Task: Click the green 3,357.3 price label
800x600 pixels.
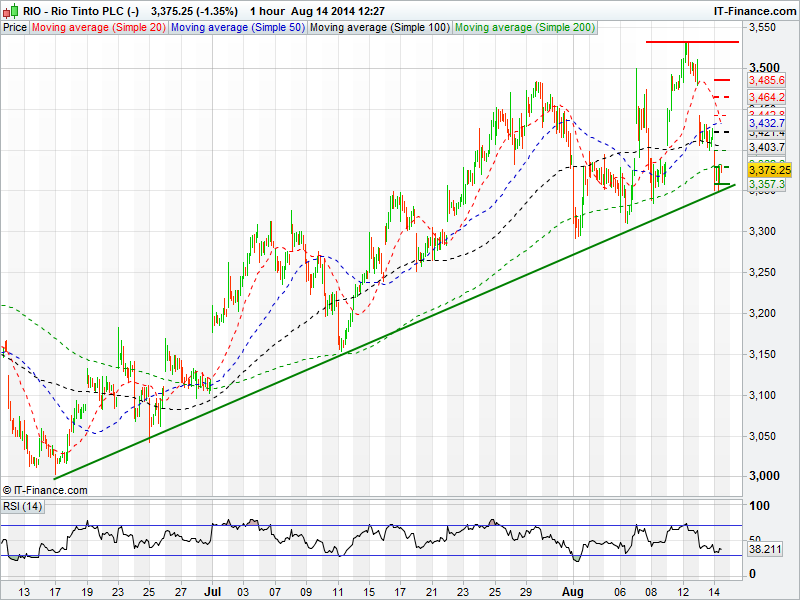Action: 766,185
